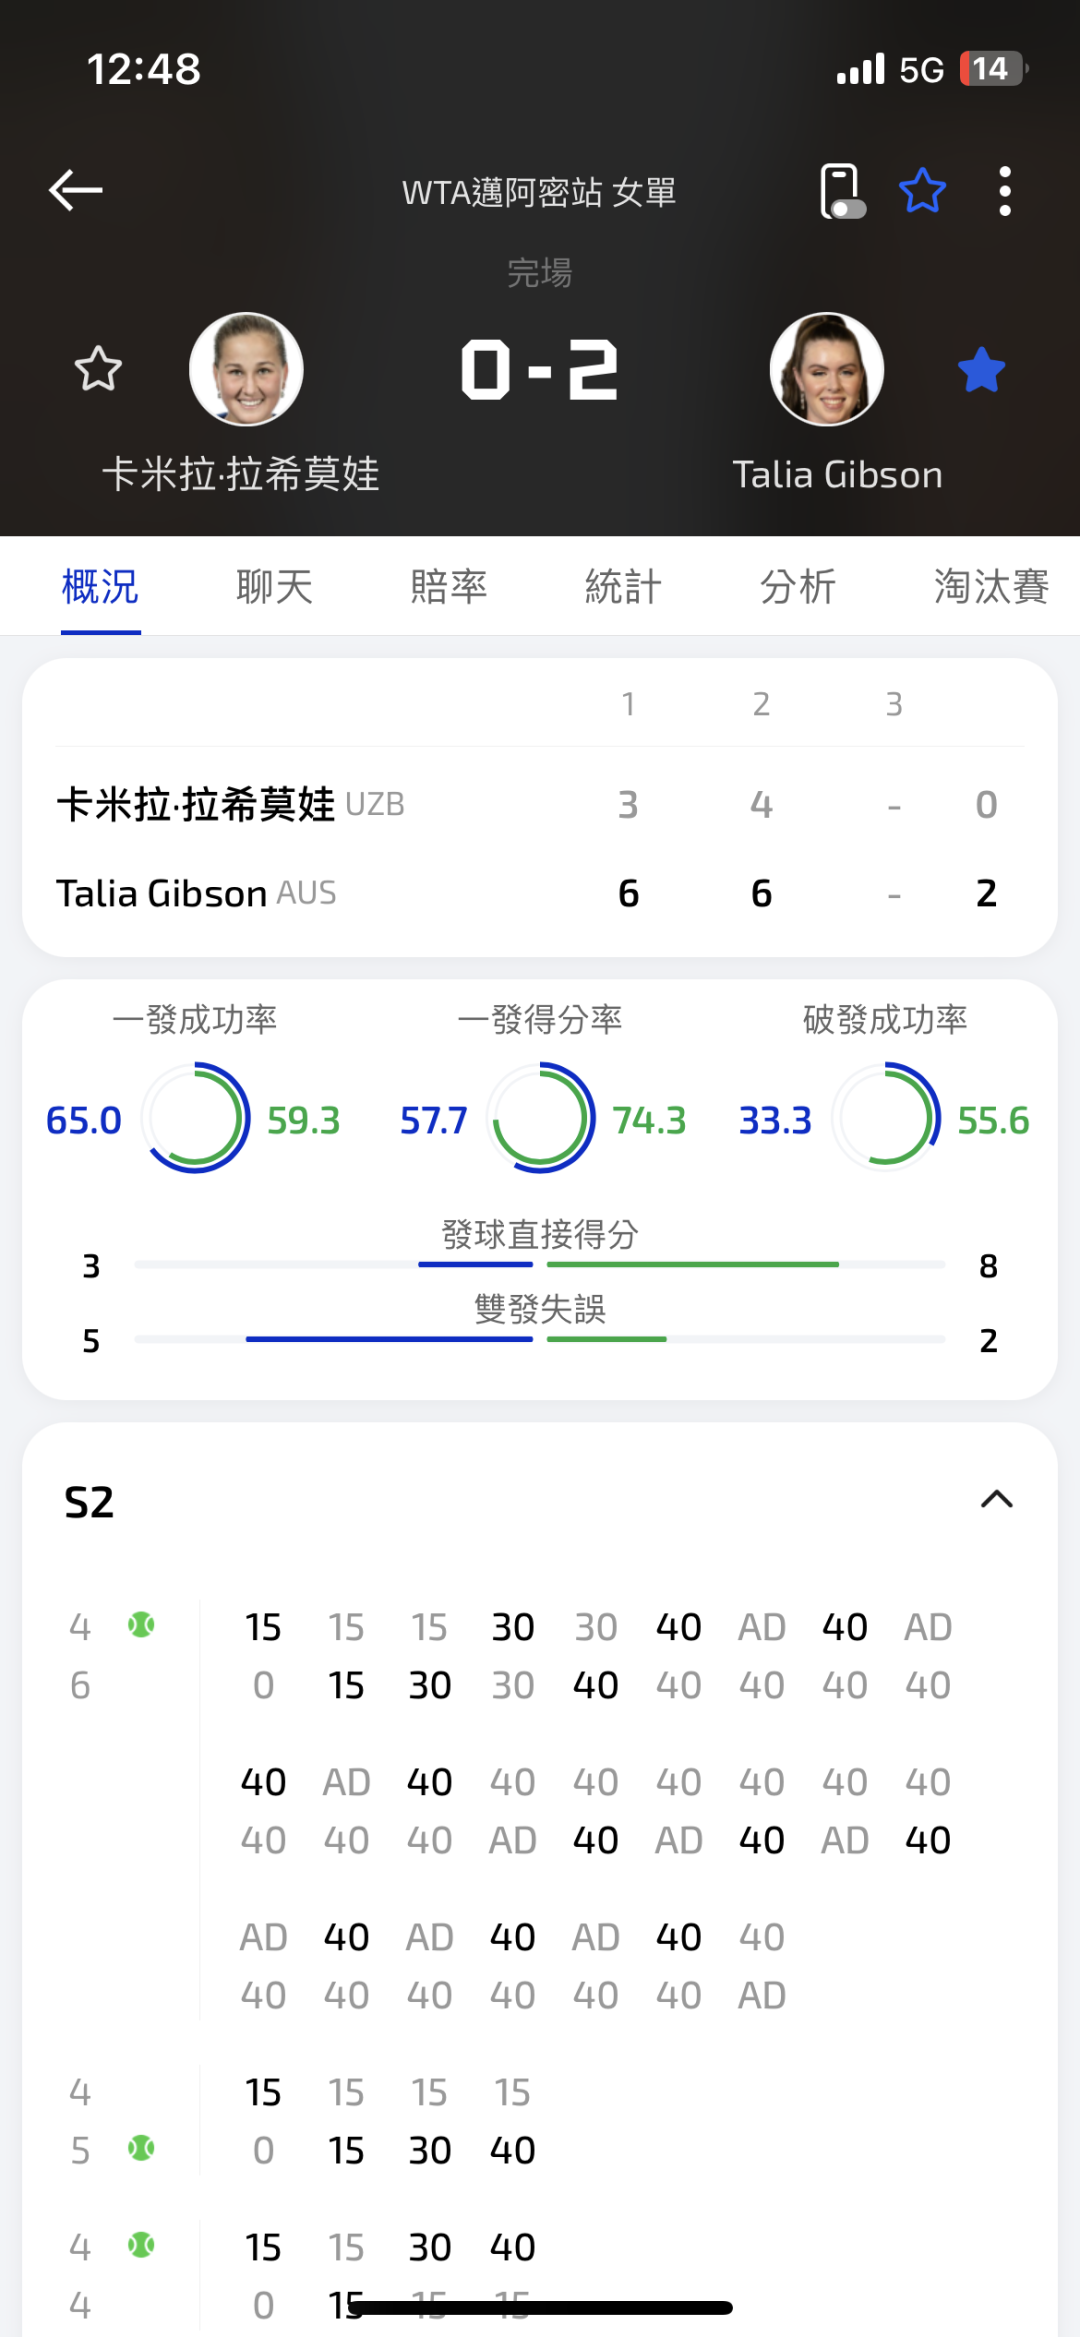Screen dimensions: 1080x2337
Task: Collapse the S2 set section chevron
Action: 997,1499
